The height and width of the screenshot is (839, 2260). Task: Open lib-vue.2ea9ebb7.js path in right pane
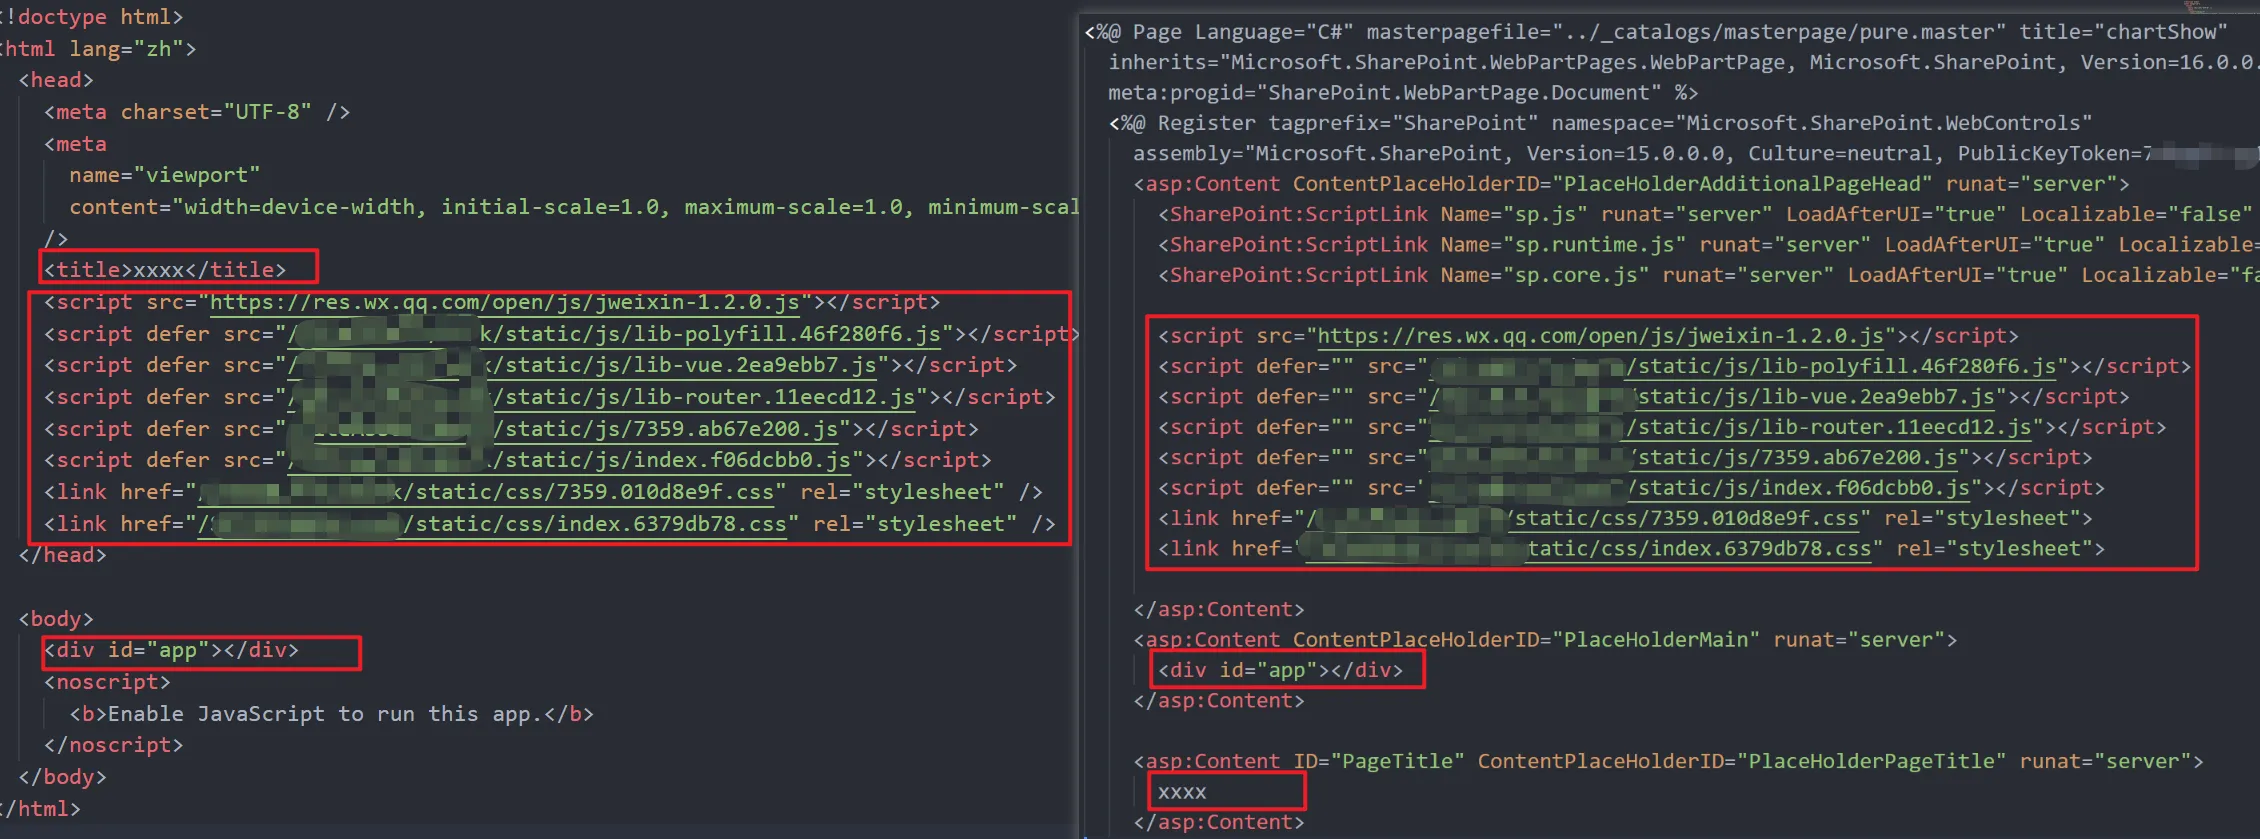(1711, 397)
